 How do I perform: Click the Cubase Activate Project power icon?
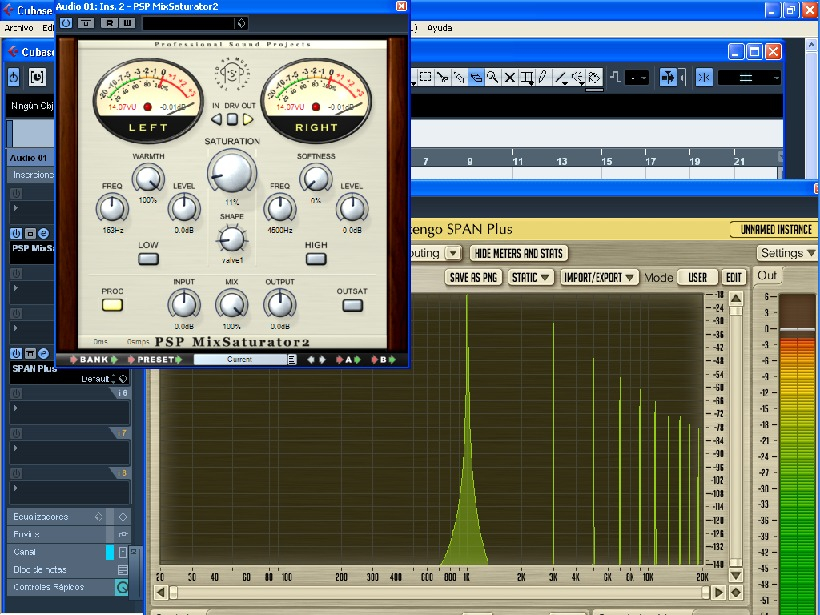tap(14, 77)
